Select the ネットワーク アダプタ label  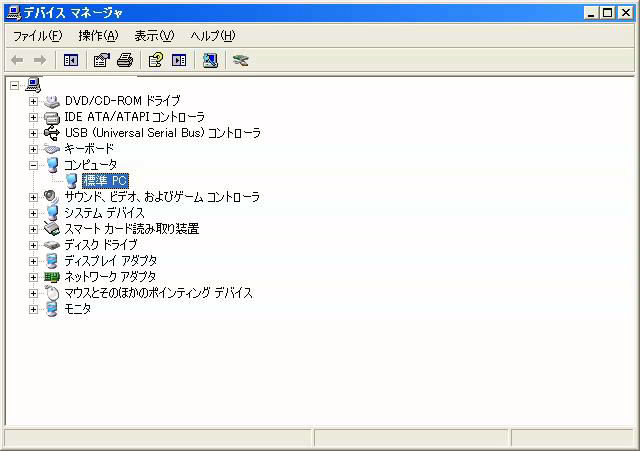click(x=110, y=277)
